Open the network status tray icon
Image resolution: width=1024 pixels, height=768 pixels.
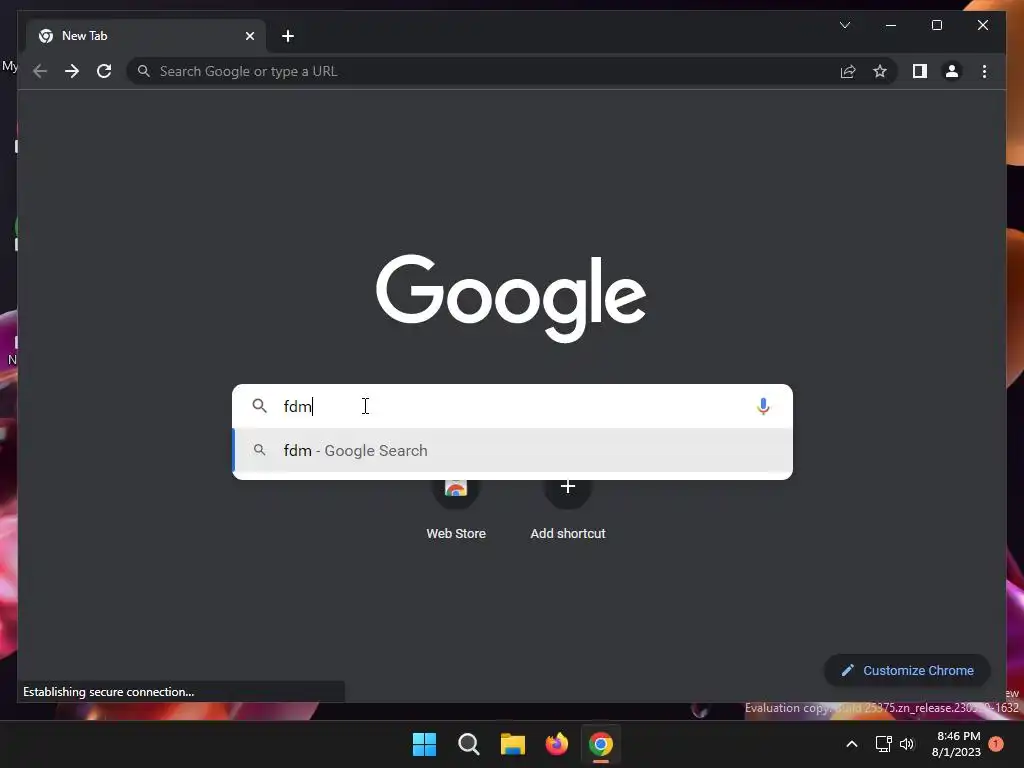coord(884,744)
